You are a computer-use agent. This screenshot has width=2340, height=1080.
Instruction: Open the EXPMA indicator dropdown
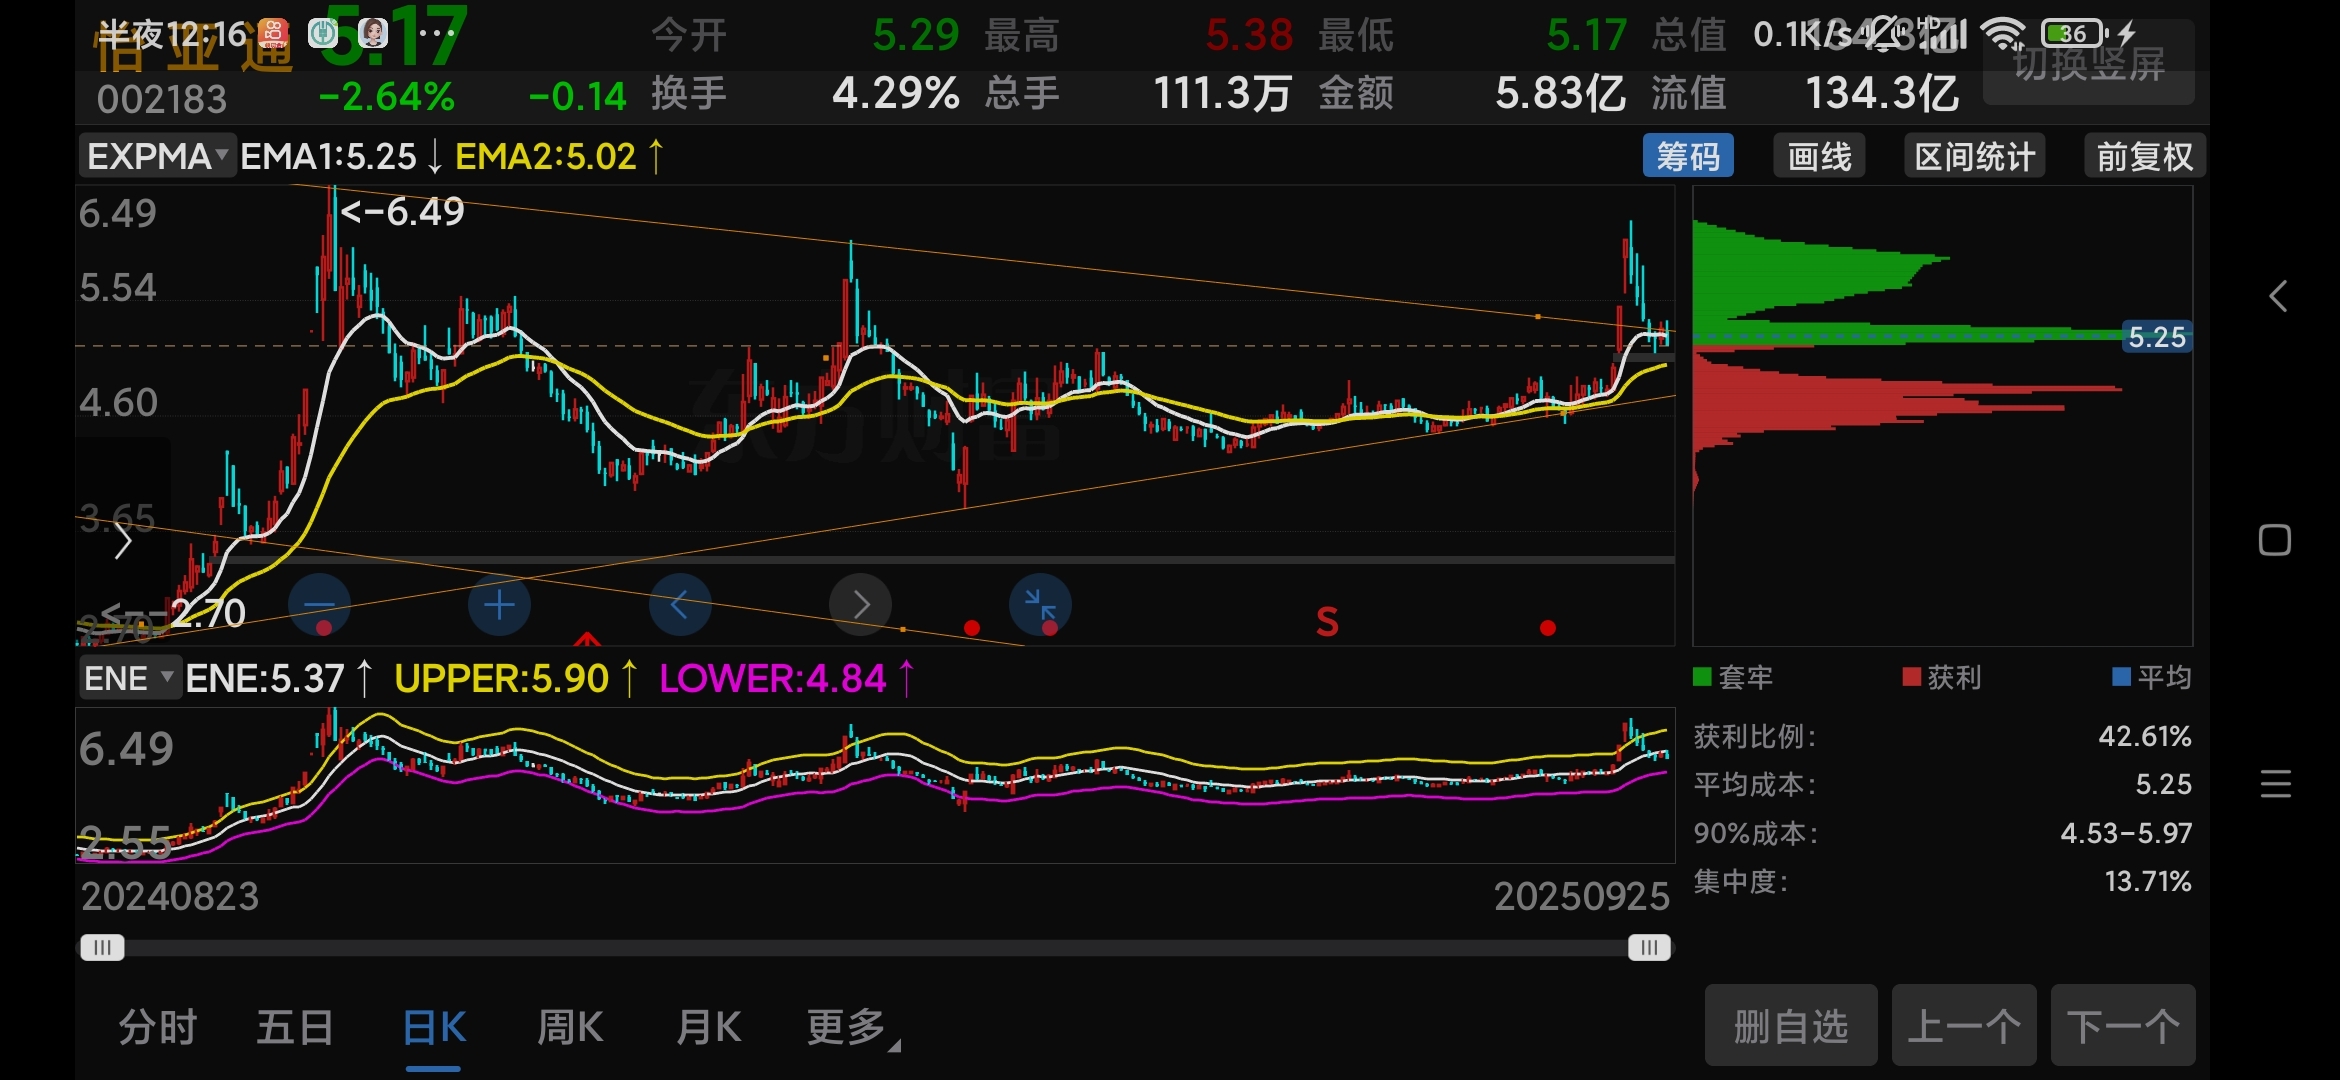[x=157, y=157]
